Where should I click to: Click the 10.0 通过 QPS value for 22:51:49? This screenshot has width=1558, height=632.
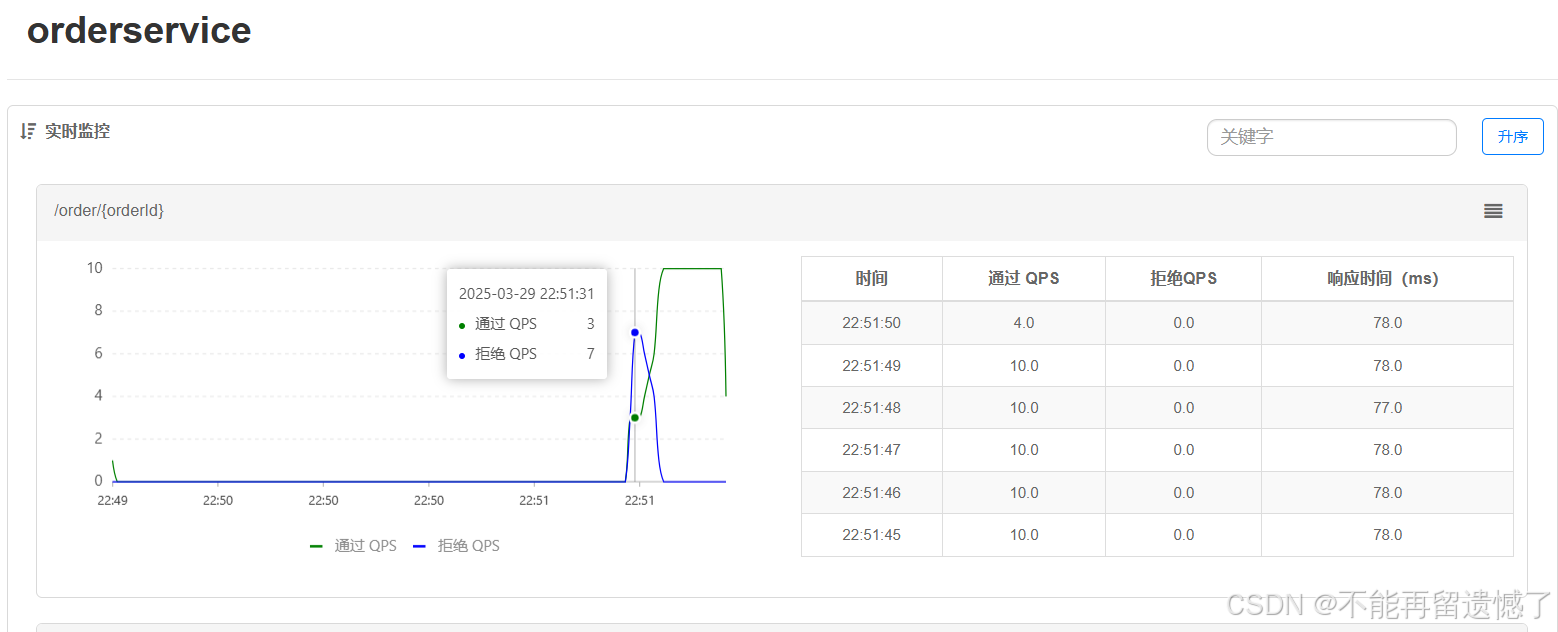(1024, 366)
